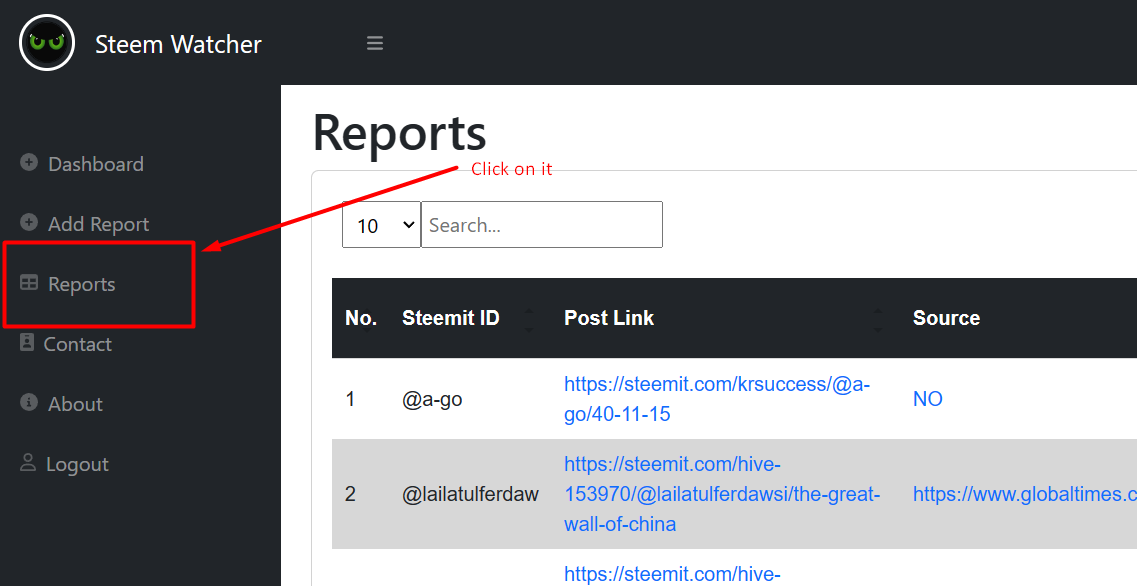Open the rows-per-page dropdown showing 10
The image size is (1137, 586).
click(x=381, y=225)
